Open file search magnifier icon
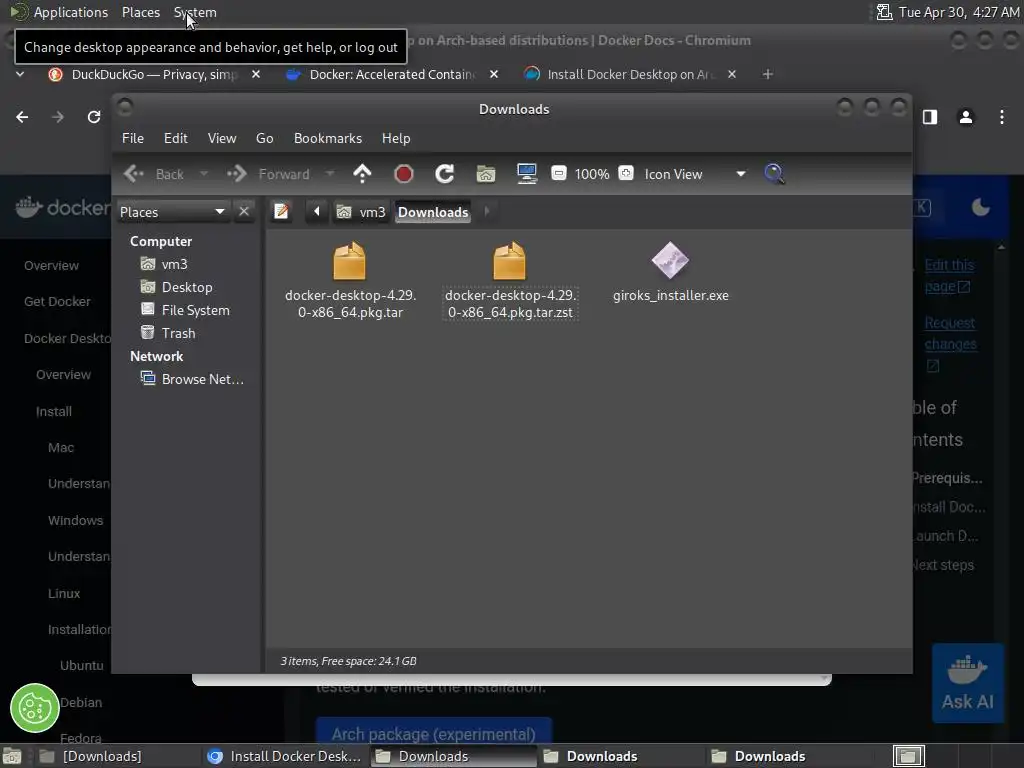Image resolution: width=1024 pixels, height=768 pixels. click(774, 174)
